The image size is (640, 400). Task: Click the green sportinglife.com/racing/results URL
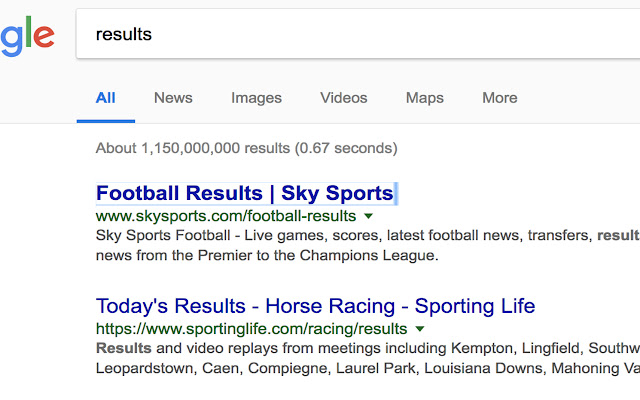(x=251, y=329)
